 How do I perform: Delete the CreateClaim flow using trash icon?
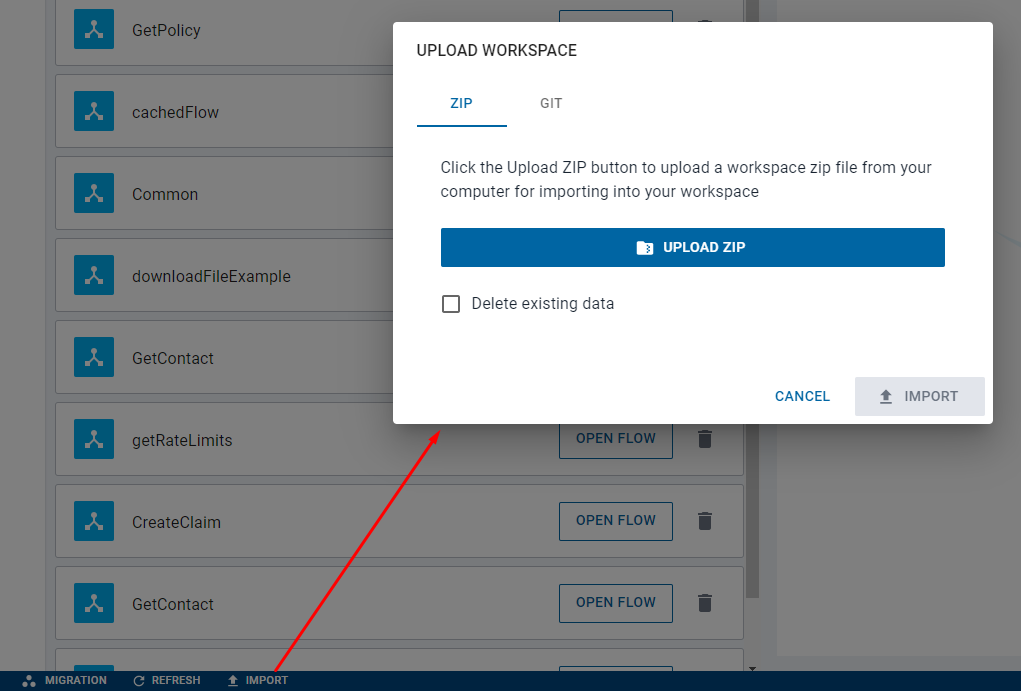[705, 521]
